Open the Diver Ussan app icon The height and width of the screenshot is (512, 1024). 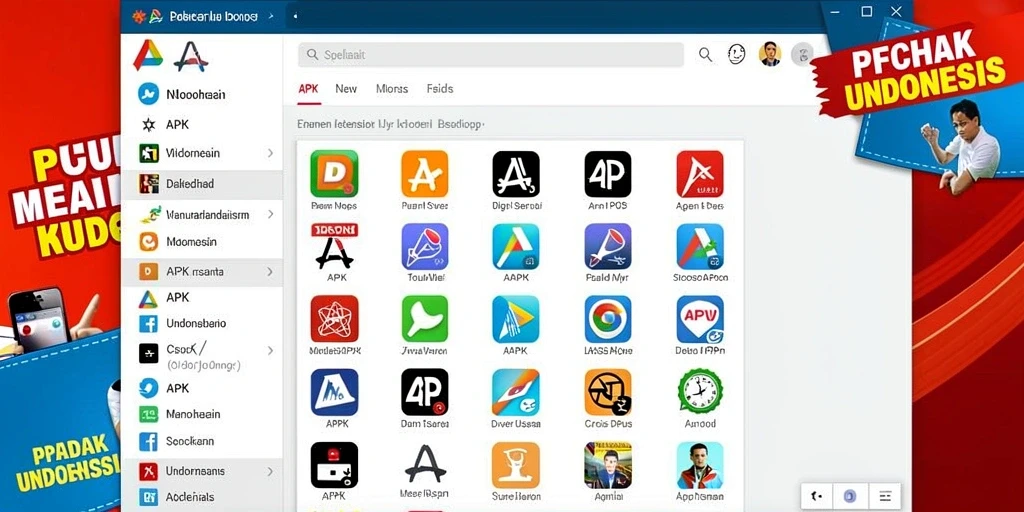tap(516, 392)
